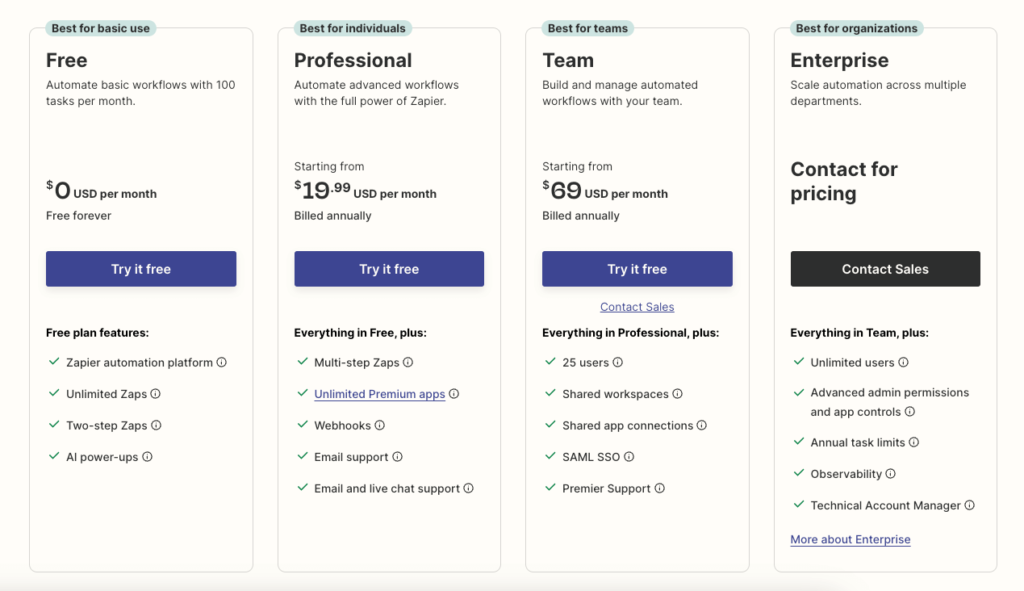
Task: Open info tooltip for Multi-step Zaps
Action: [408, 362]
